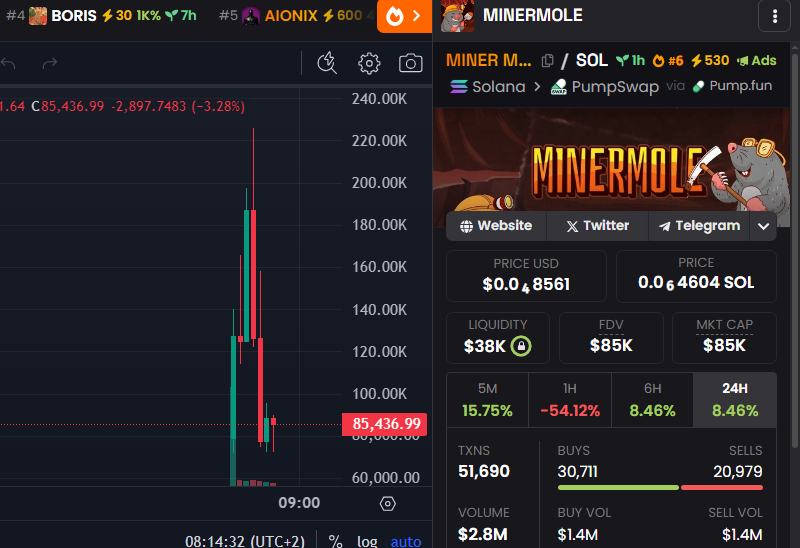Select the 5M timeframe tab
The image size is (800, 548).
(487, 400)
